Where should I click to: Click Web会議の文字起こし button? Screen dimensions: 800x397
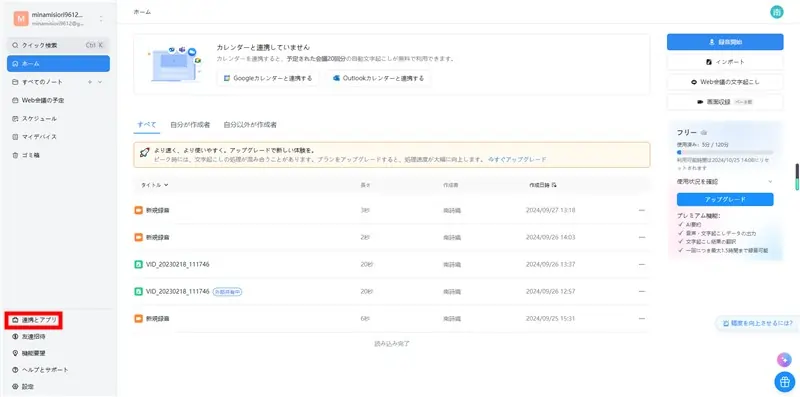pyautogui.click(x=724, y=82)
